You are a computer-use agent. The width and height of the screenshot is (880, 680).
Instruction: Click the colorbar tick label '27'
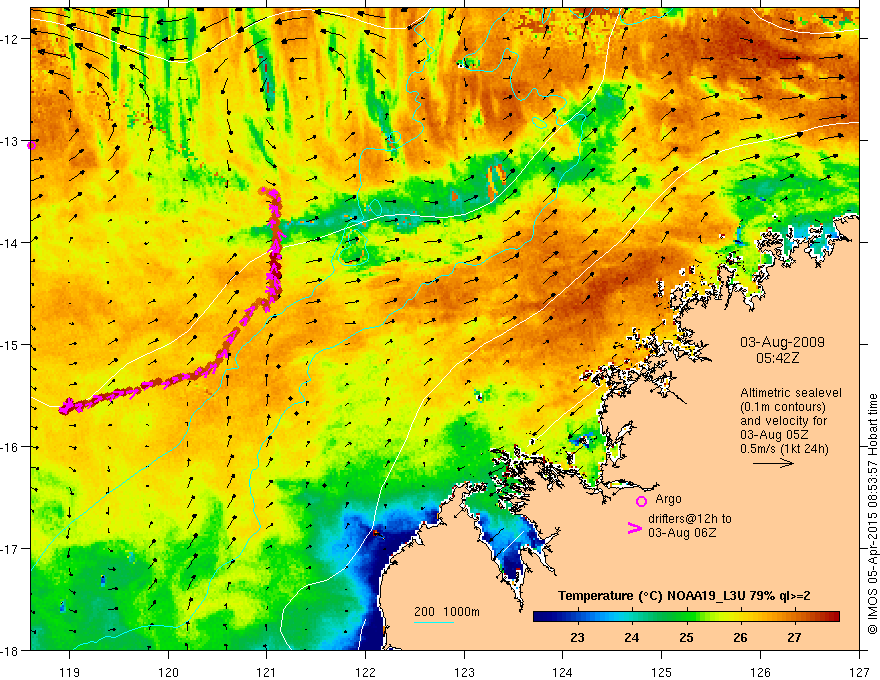coord(794,638)
